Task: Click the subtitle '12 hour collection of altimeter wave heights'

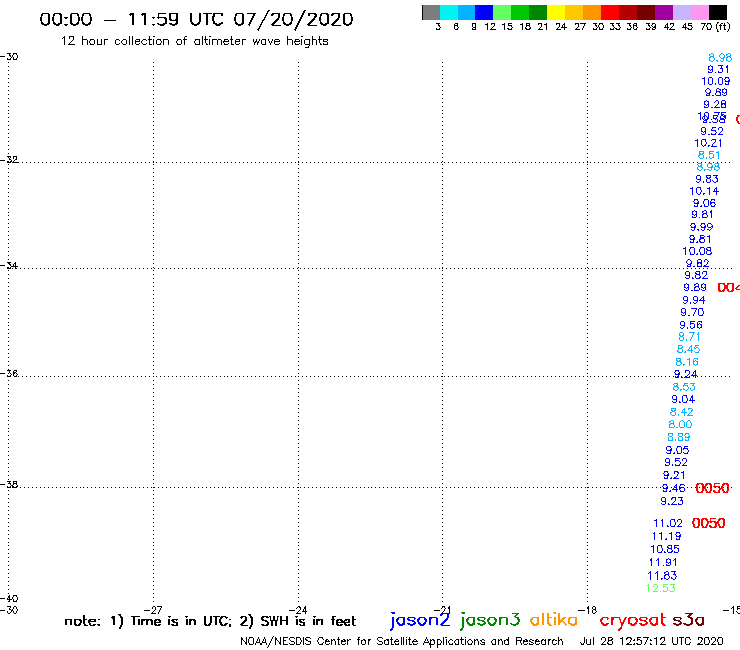Action: pyautogui.click(x=194, y=41)
